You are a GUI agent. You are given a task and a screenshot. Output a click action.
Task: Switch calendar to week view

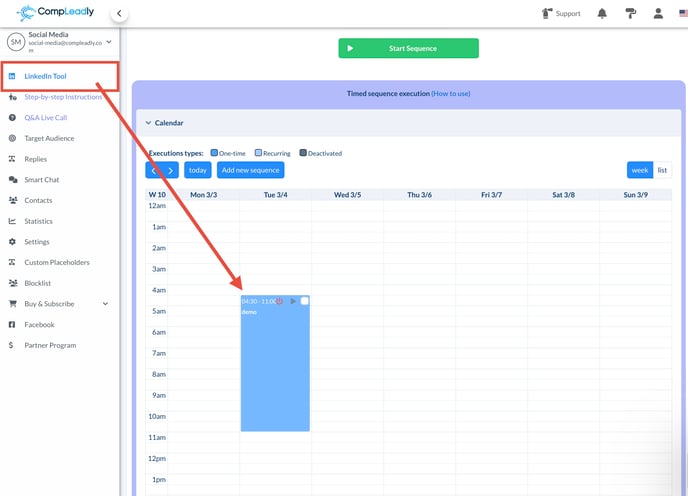pos(639,170)
